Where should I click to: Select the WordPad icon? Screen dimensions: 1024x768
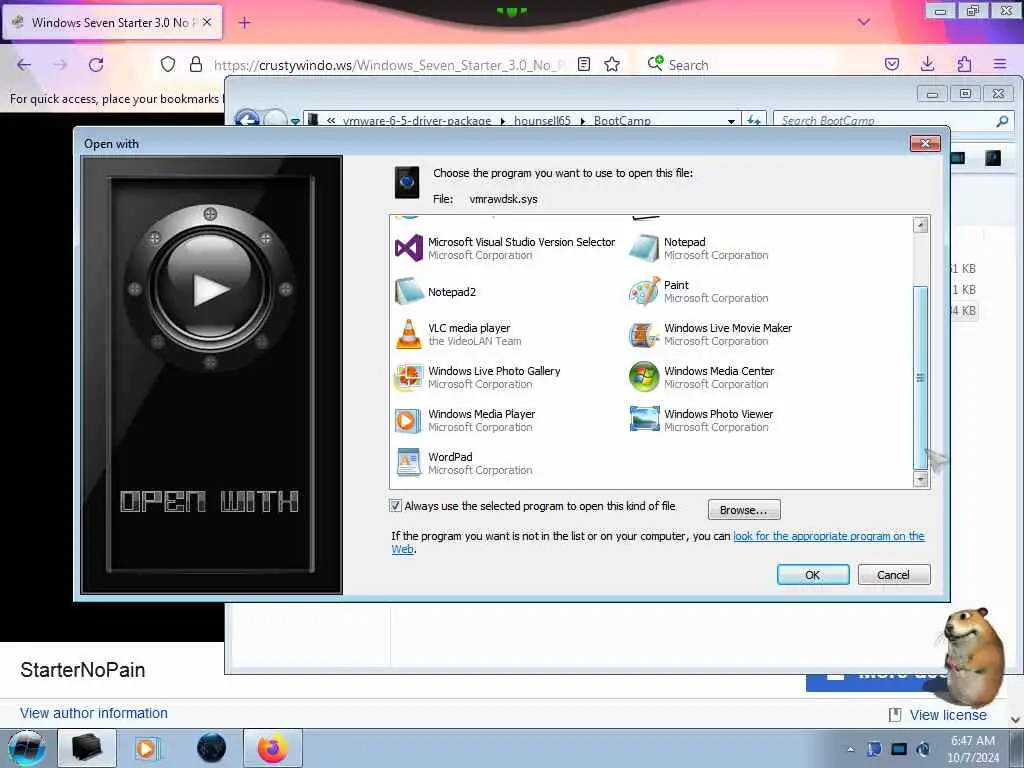coord(409,463)
